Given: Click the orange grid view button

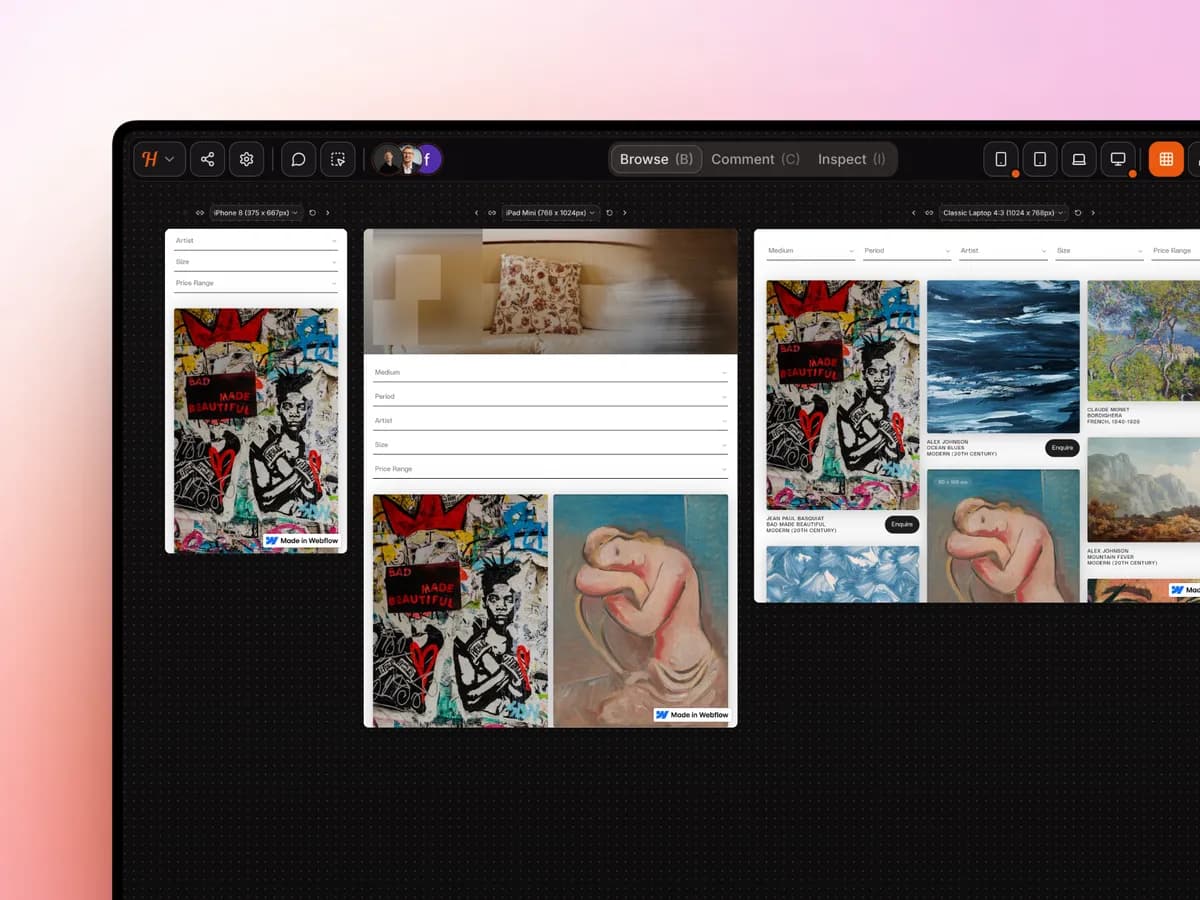Looking at the screenshot, I should [x=1166, y=159].
